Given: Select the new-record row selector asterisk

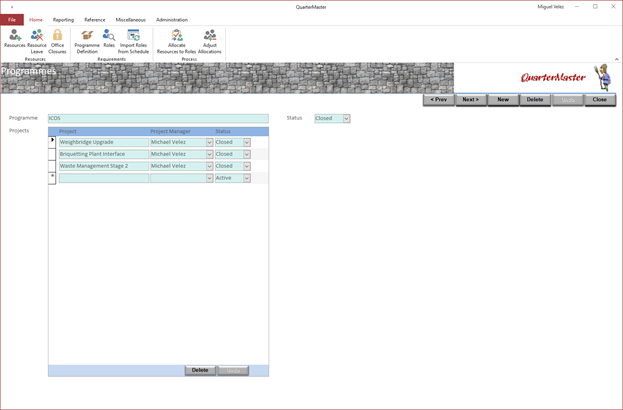Looking at the screenshot, I should (52, 178).
